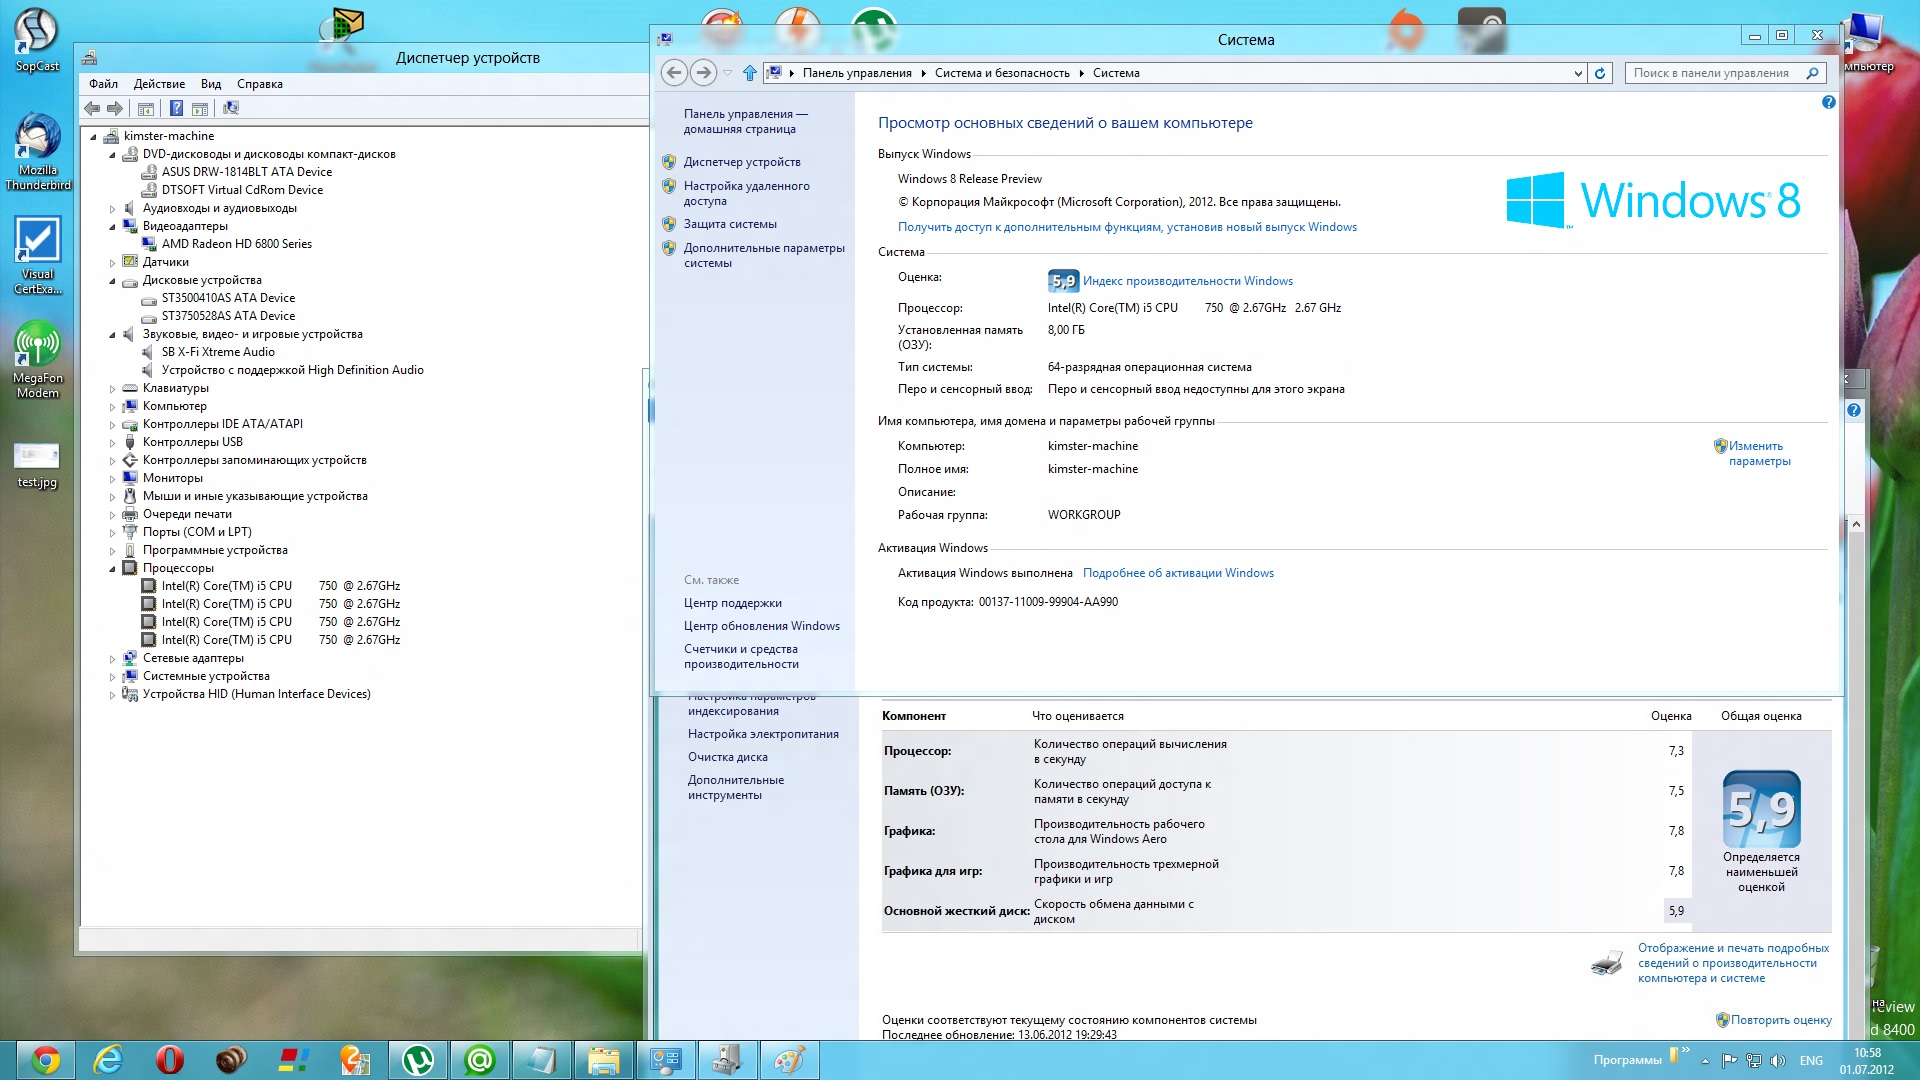1920x1080 pixels.
Task: Click show/hide console tree icon in Device Manager
Action: pos(146,109)
